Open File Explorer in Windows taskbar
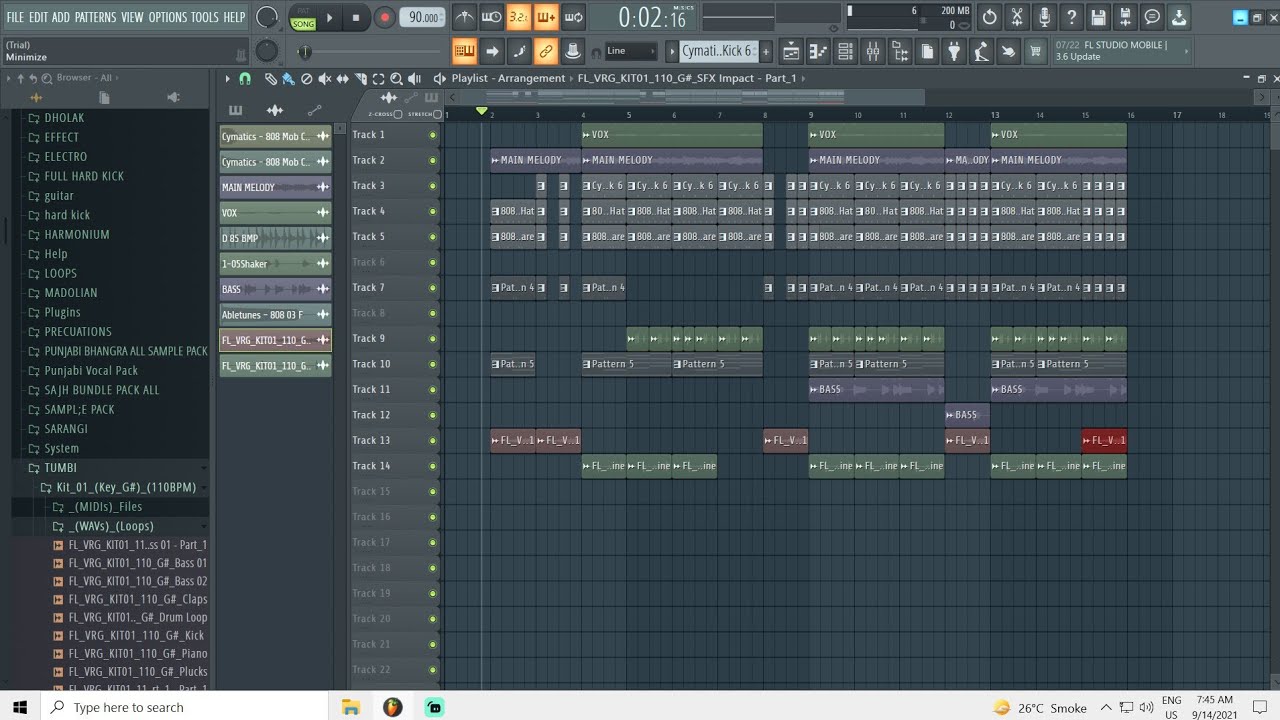Image resolution: width=1280 pixels, height=720 pixels. click(351, 707)
